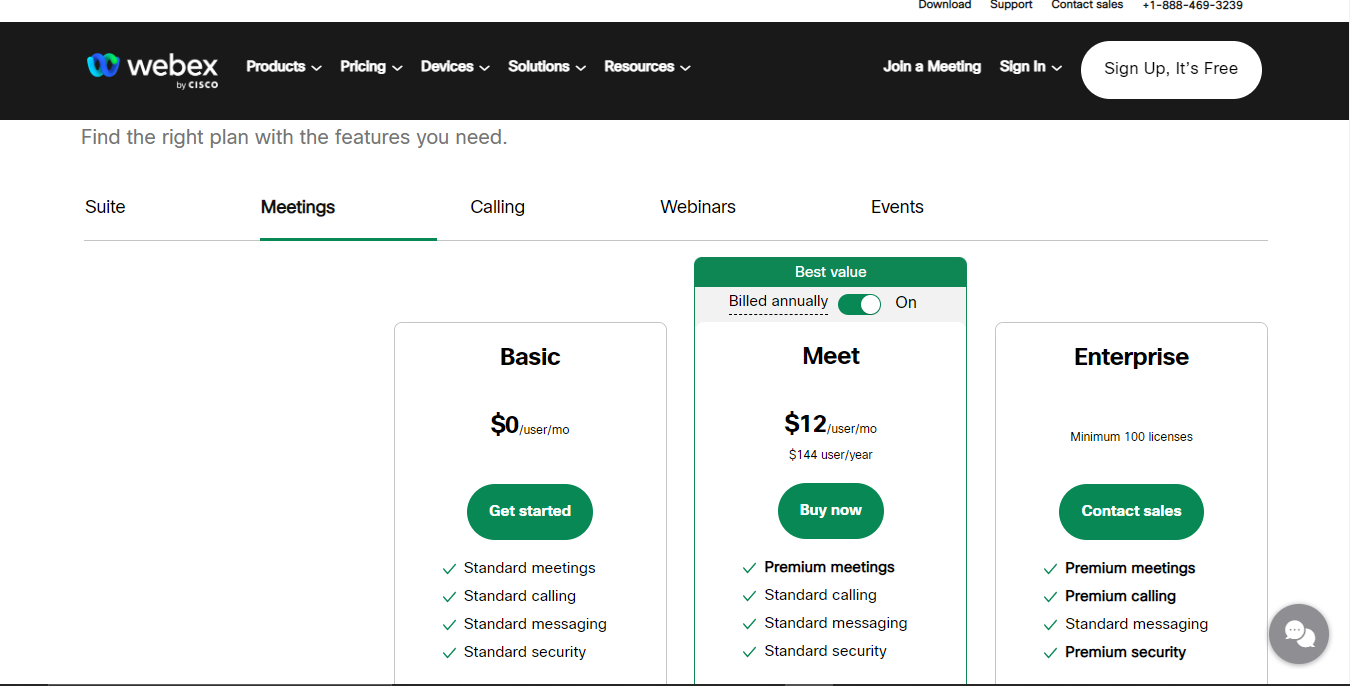Viewport: 1350px width, 686px height.
Task: Click Standard messaging in Basic plan
Action: tap(535, 624)
